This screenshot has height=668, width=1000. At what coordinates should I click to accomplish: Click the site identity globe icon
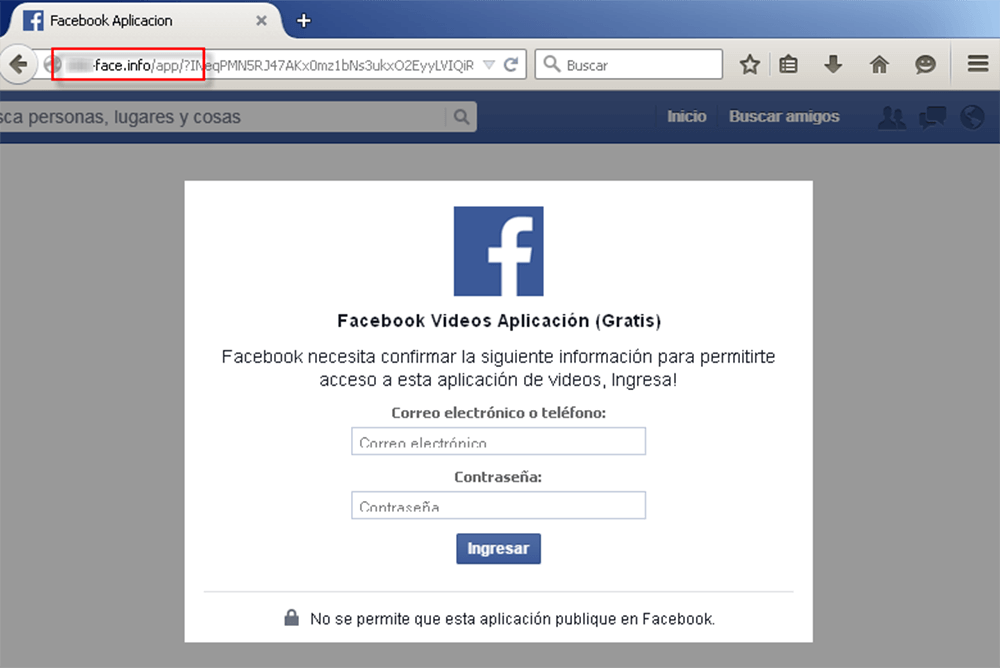click(52, 64)
